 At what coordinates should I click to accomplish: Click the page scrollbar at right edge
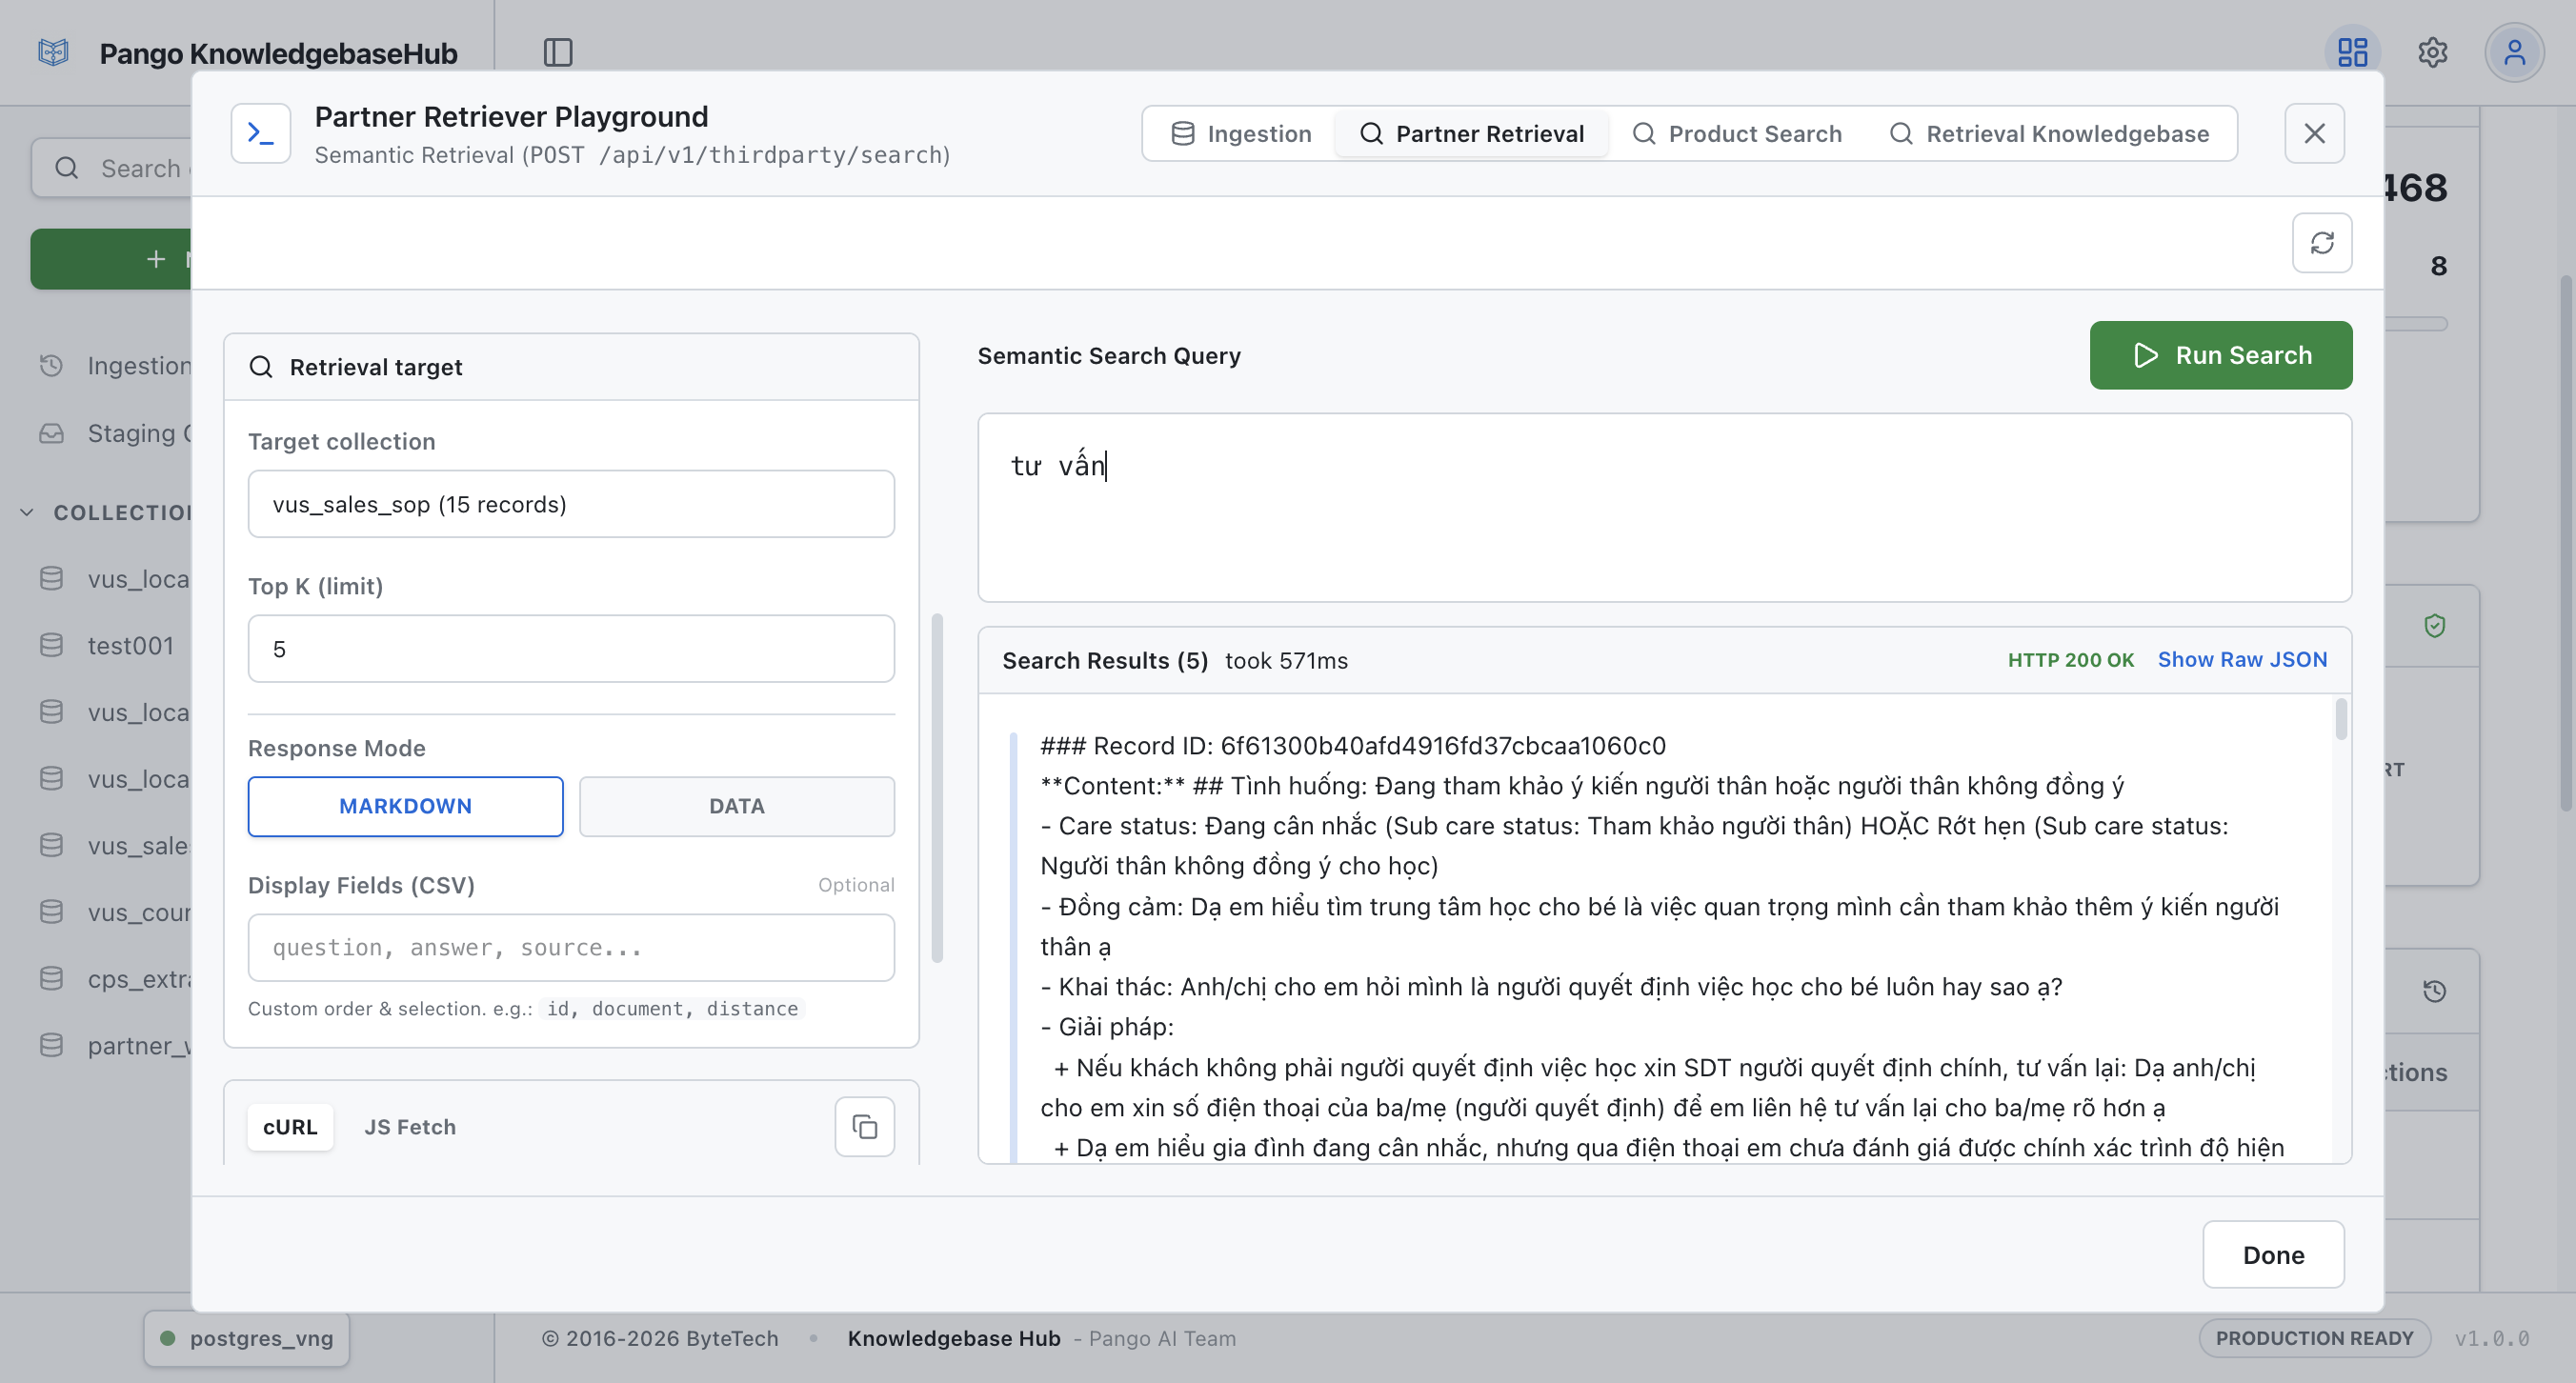click(2567, 545)
